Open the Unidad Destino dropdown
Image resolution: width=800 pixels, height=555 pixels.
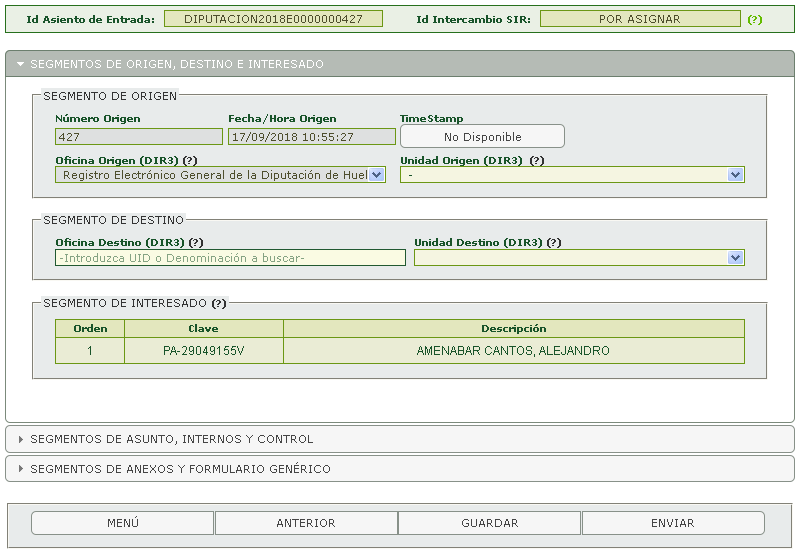tap(579, 258)
